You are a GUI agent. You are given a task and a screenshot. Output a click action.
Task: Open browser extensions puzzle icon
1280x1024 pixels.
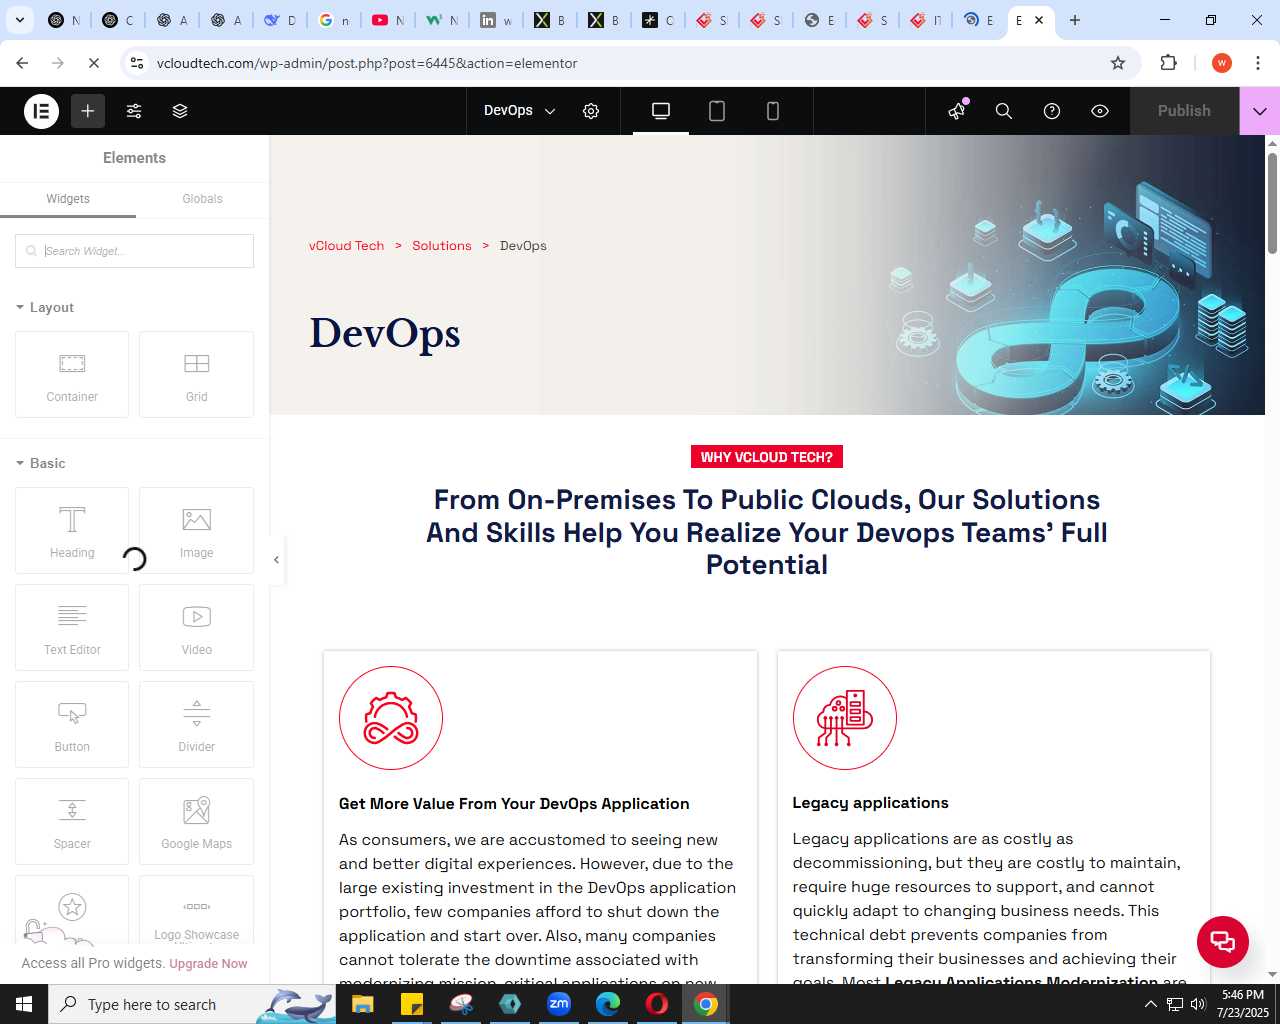(1168, 63)
